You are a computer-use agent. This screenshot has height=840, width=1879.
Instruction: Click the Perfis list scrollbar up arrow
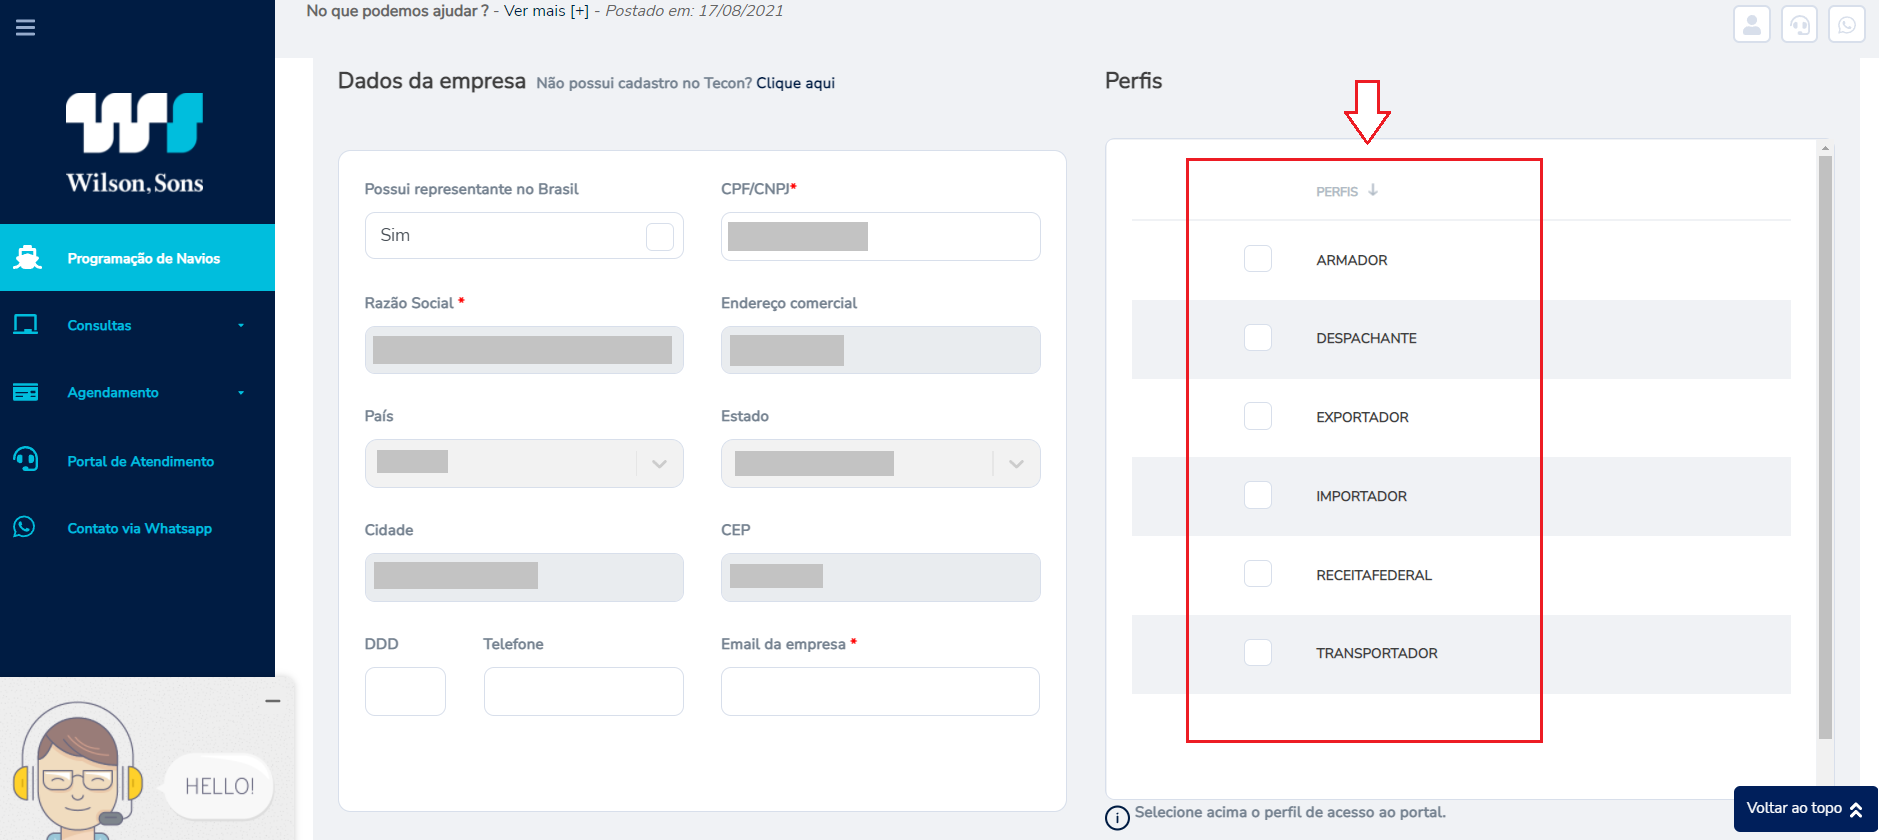tap(1825, 148)
